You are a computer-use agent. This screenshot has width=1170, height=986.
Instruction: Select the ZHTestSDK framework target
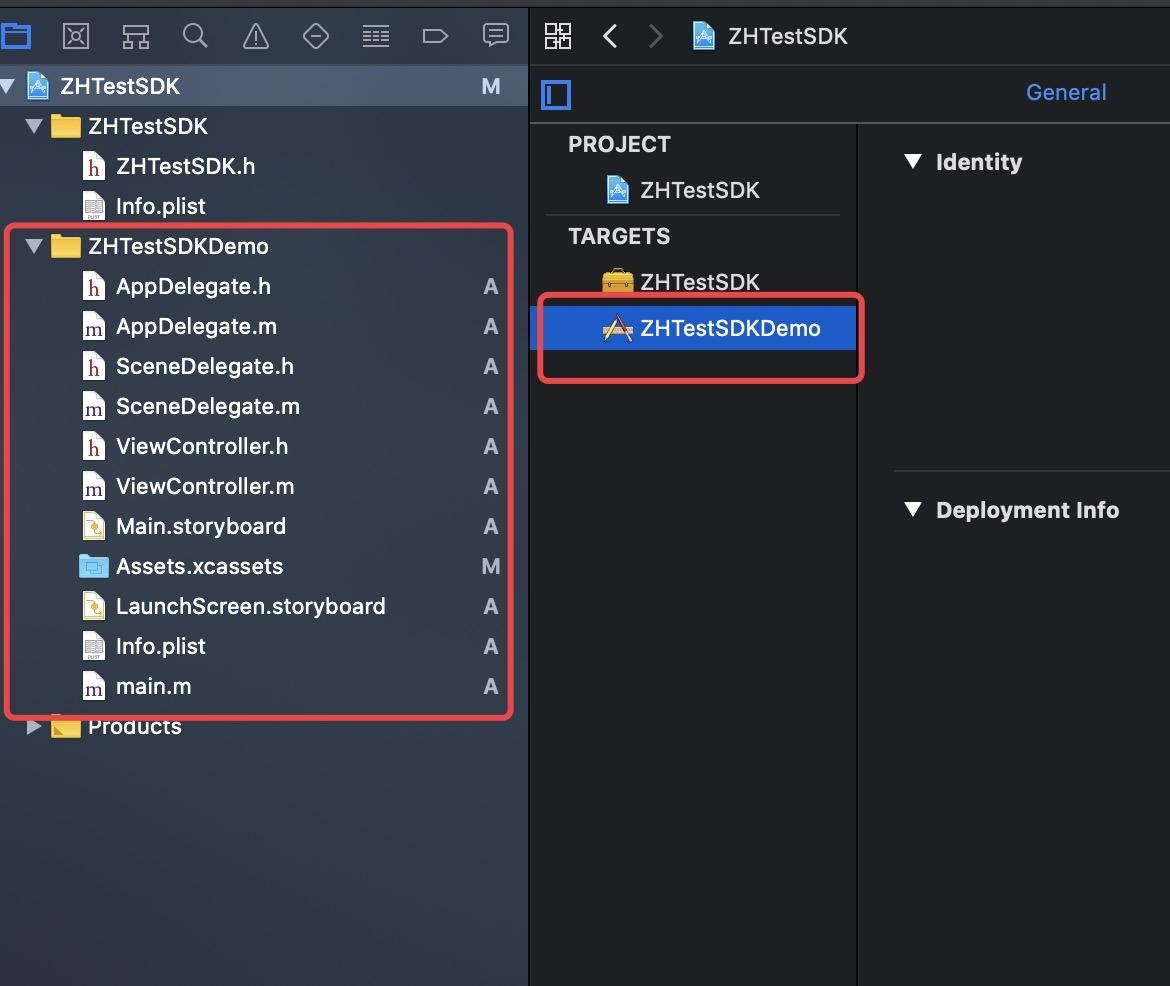(x=699, y=282)
